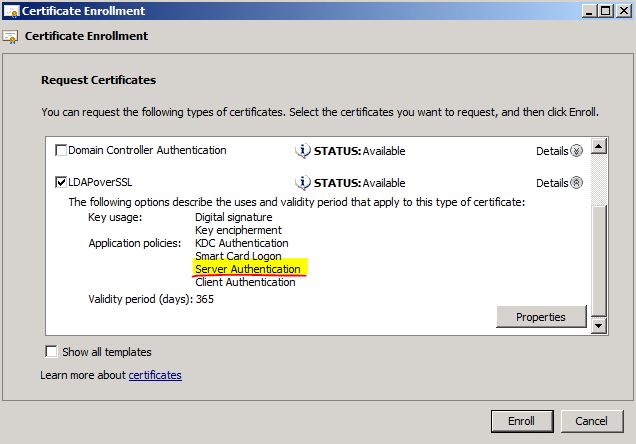The width and height of the screenshot is (636, 444).
Task: Click the scroll down arrow in certificate list
Action: (x=599, y=325)
